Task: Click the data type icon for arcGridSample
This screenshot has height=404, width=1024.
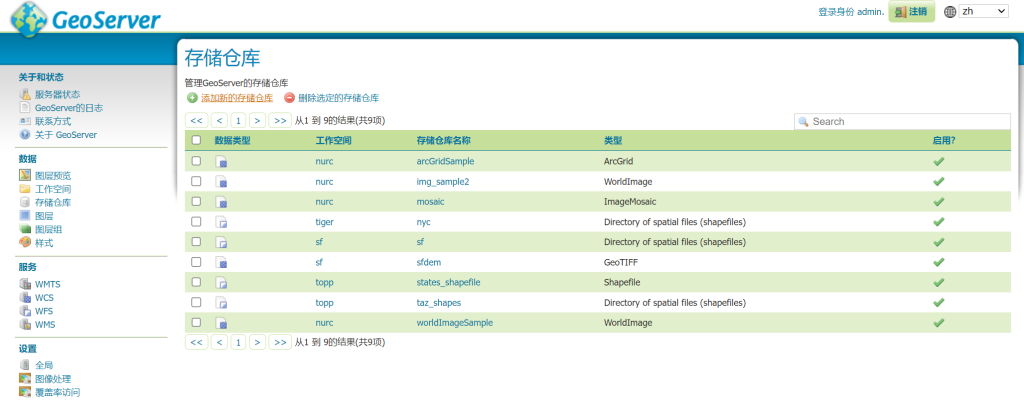Action: pos(222,161)
